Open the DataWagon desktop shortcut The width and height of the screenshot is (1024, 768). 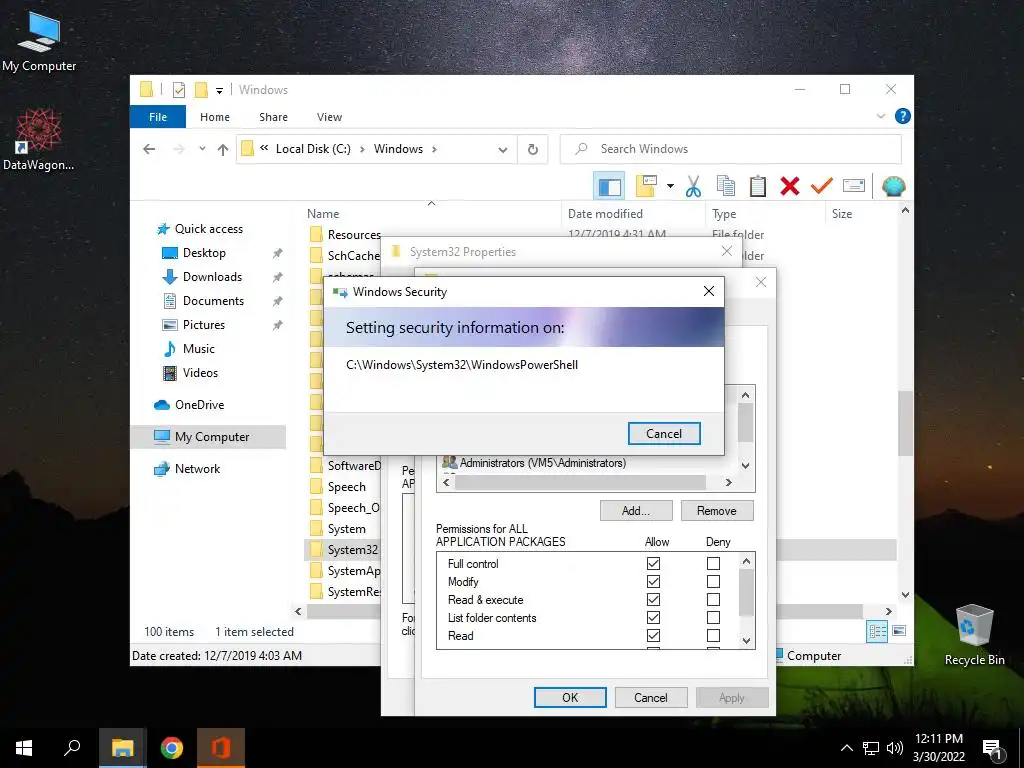39,140
